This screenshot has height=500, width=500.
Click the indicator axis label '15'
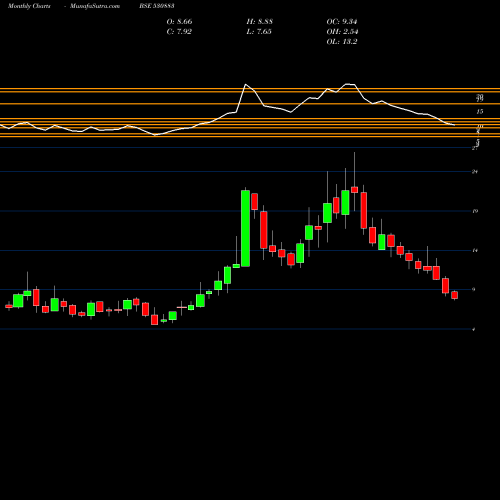479,112
